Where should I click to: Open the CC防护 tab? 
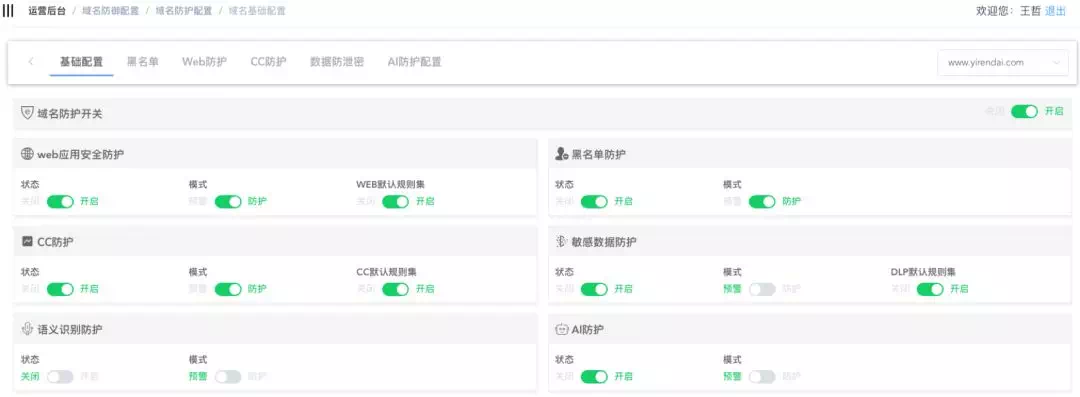click(x=268, y=61)
